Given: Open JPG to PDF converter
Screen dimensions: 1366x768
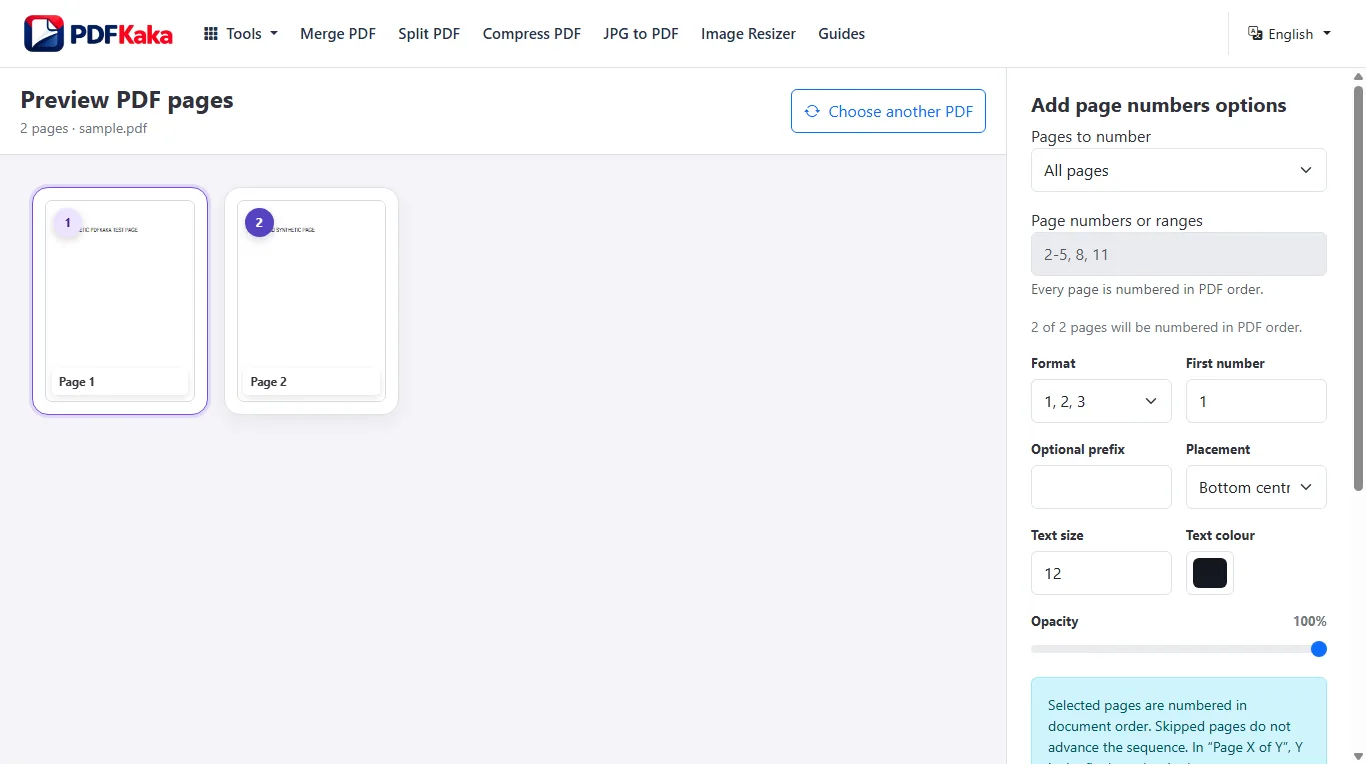Looking at the screenshot, I should [641, 34].
